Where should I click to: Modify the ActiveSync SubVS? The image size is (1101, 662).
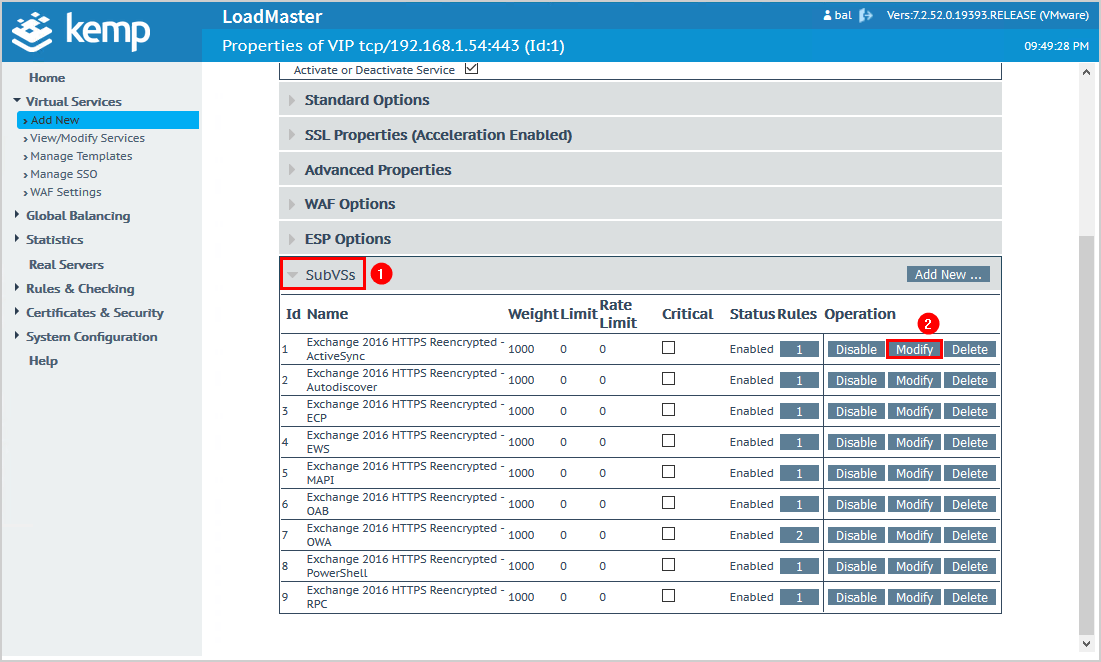914,349
